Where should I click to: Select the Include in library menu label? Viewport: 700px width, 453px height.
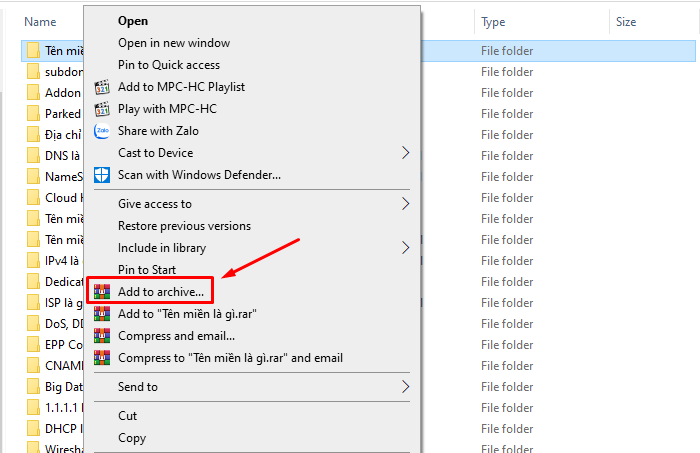click(x=162, y=248)
